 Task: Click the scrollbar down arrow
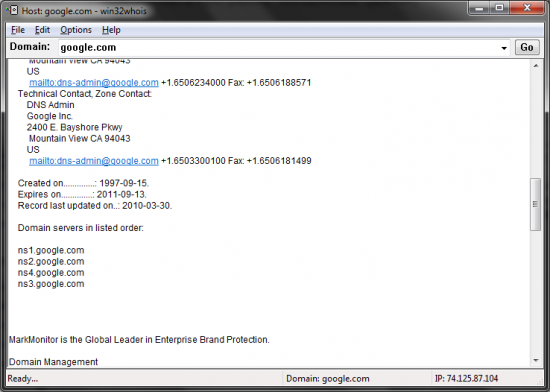536,360
